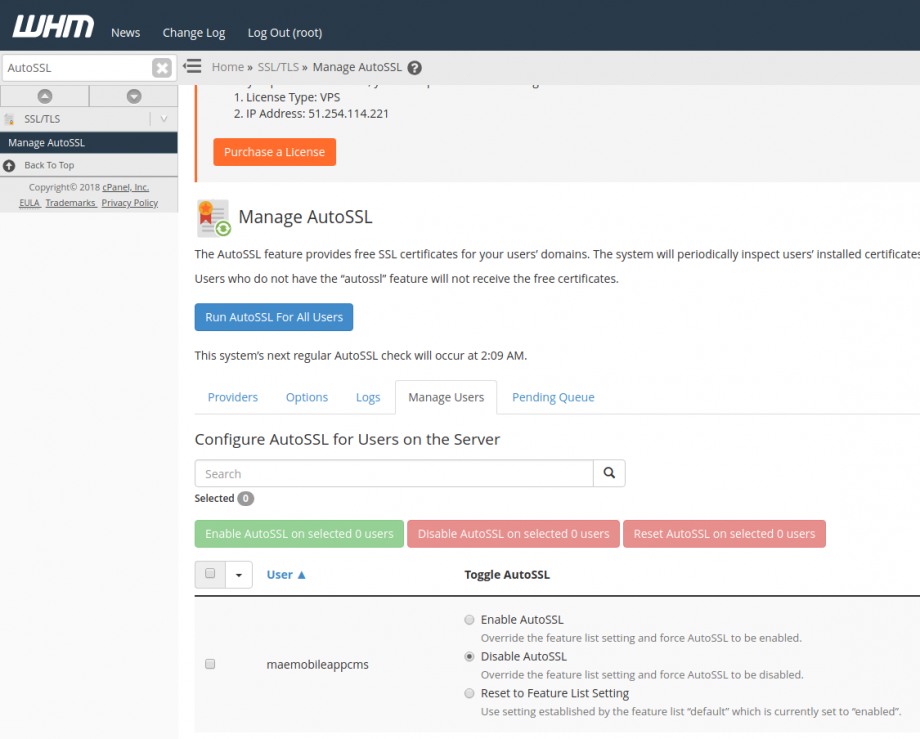
Task: Click the sidebar collapse-all up arrow
Action: coord(44,96)
